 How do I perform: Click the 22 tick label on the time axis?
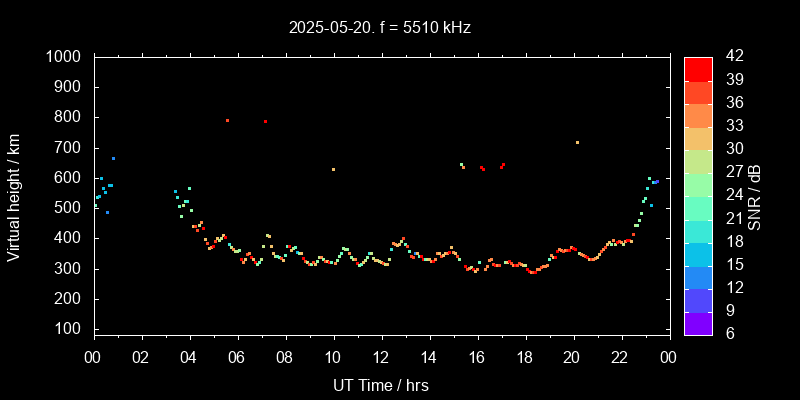[620, 357]
